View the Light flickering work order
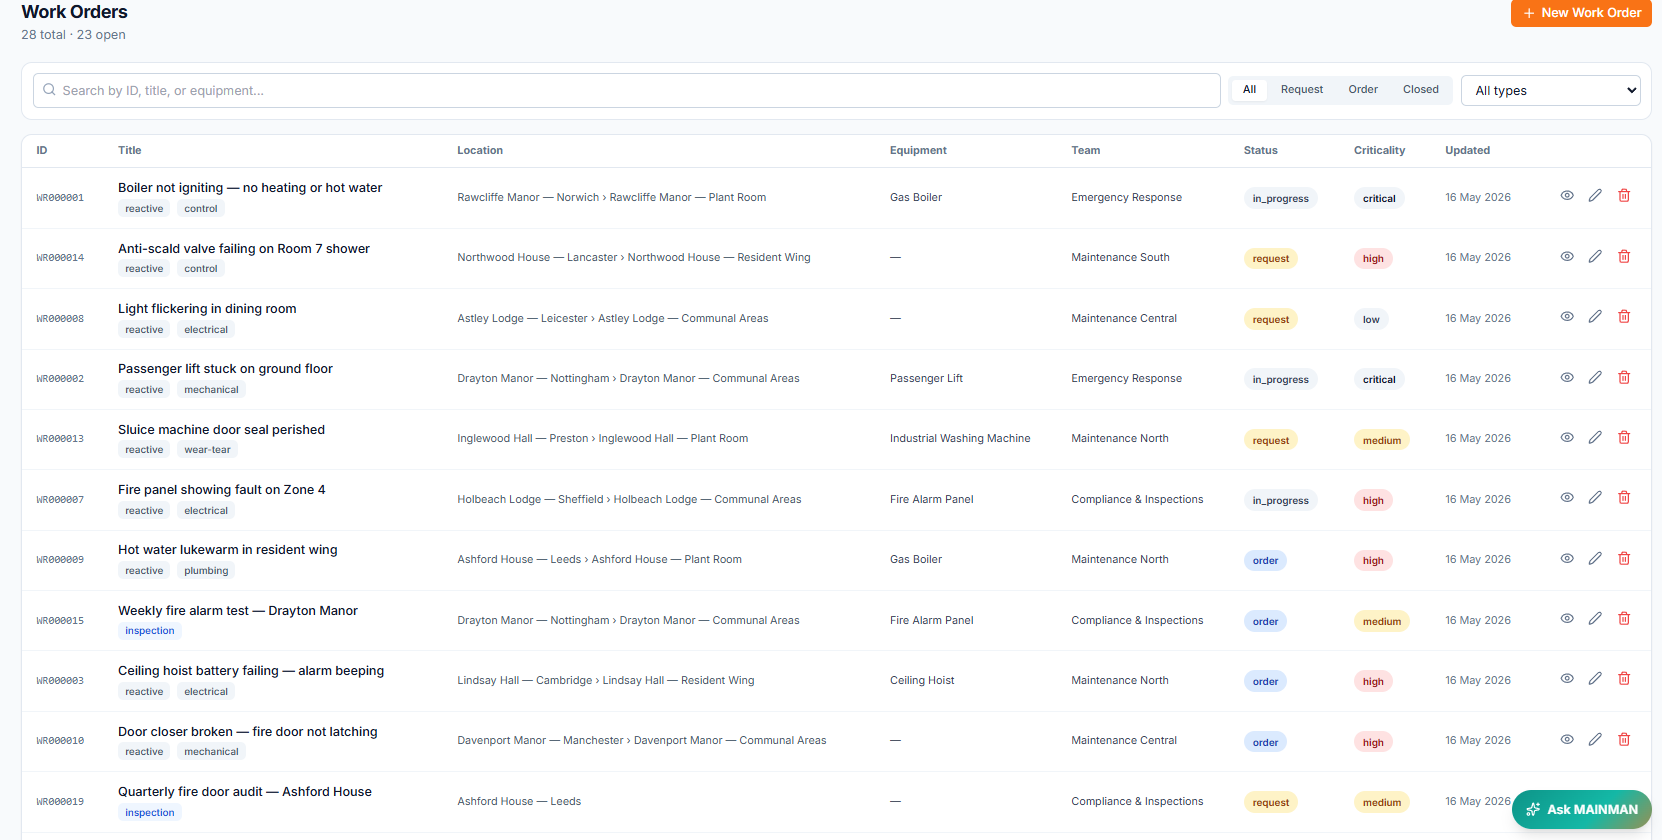Image resolution: width=1662 pixels, height=840 pixels. tap(1567, 317)
